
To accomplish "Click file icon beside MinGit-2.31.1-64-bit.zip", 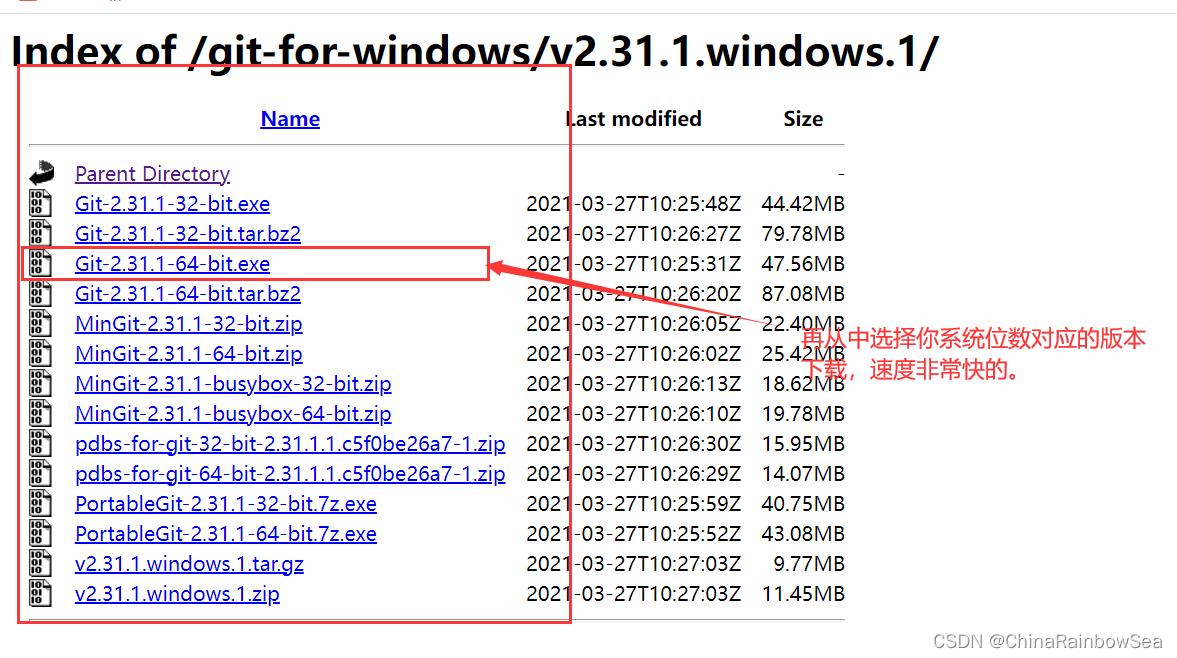I will pyautogui.click(x=41, y=353).
